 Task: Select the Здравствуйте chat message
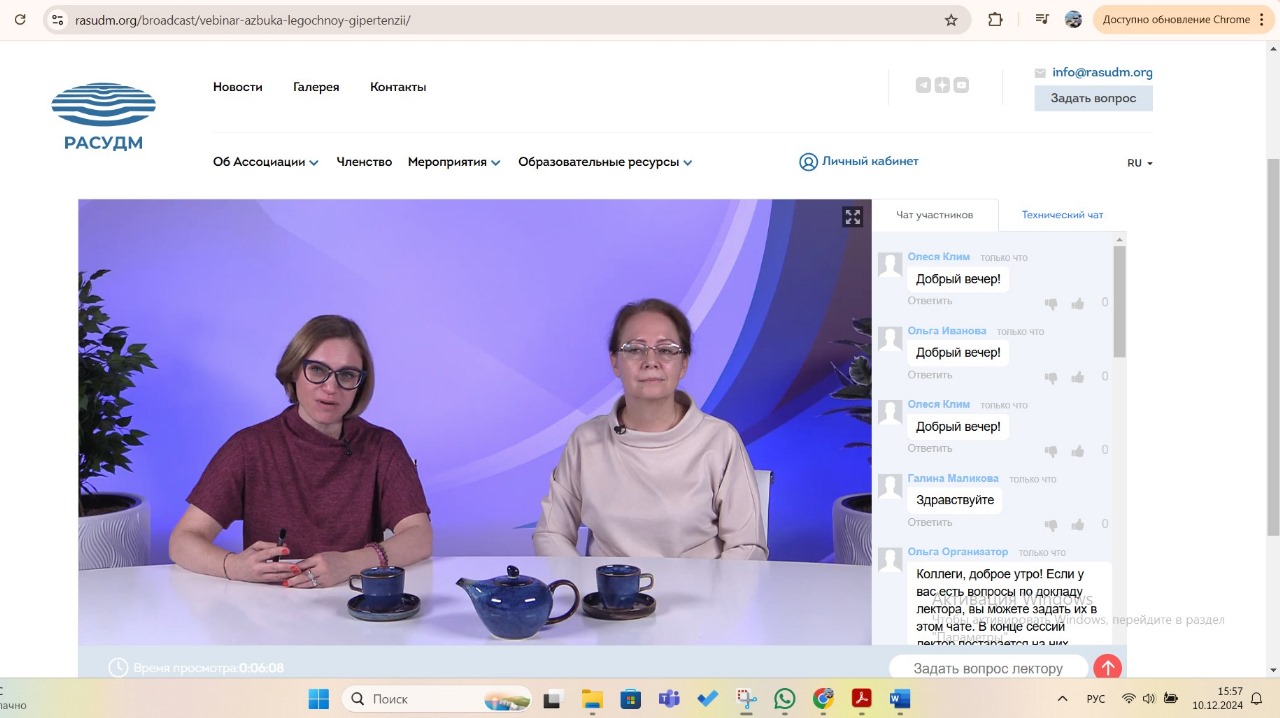(x=955, y=500)
